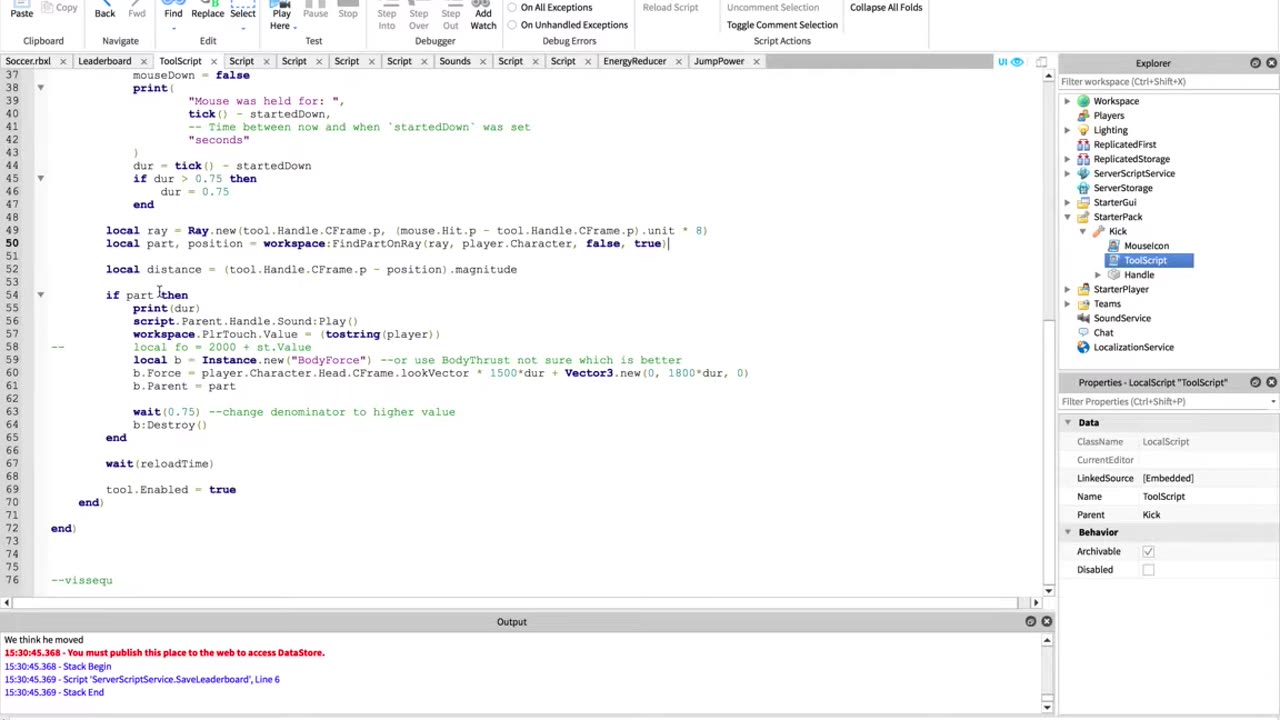Expand the Workspace tree node
The height and width of the screenshot is (720, 1280).
1067,101
